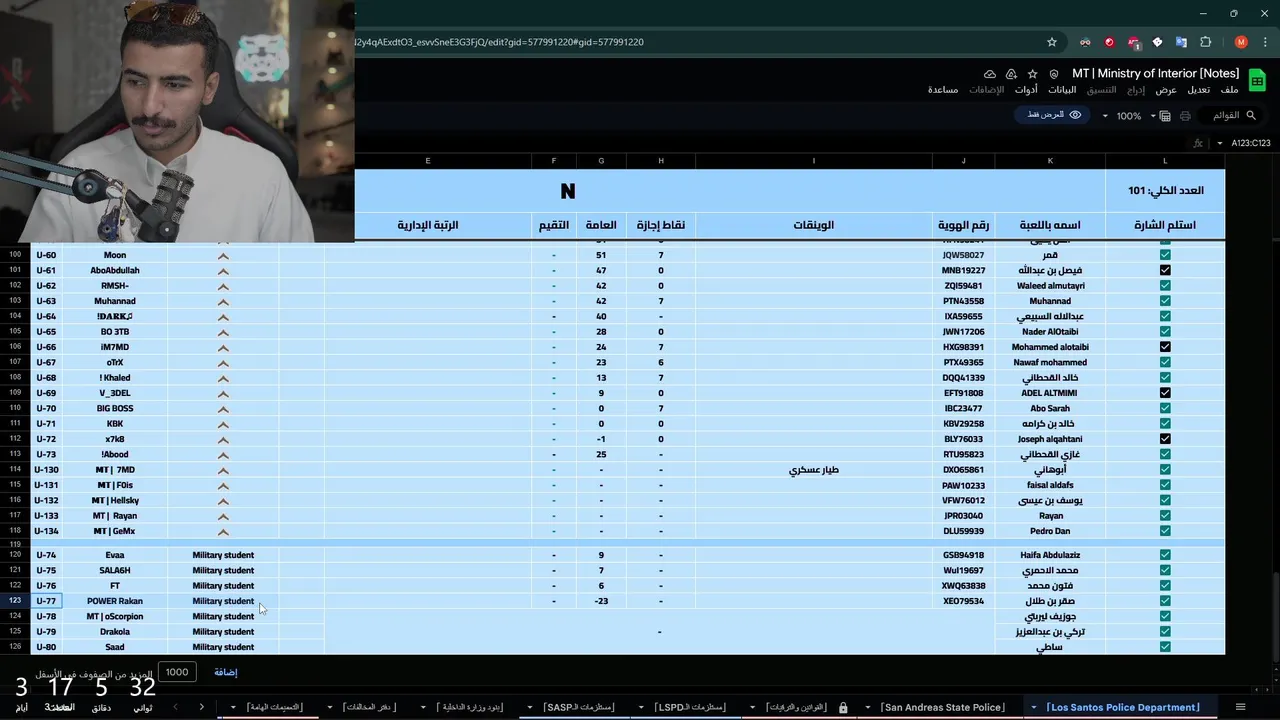Screen dimensions: 1280x720
Task: Click the up-chevron in the BIG BOSS row
Action: click(x=223, y=409)
